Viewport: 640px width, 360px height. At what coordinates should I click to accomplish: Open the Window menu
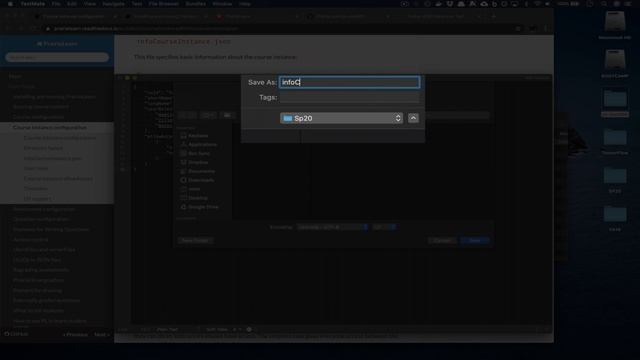coord(222,4)
